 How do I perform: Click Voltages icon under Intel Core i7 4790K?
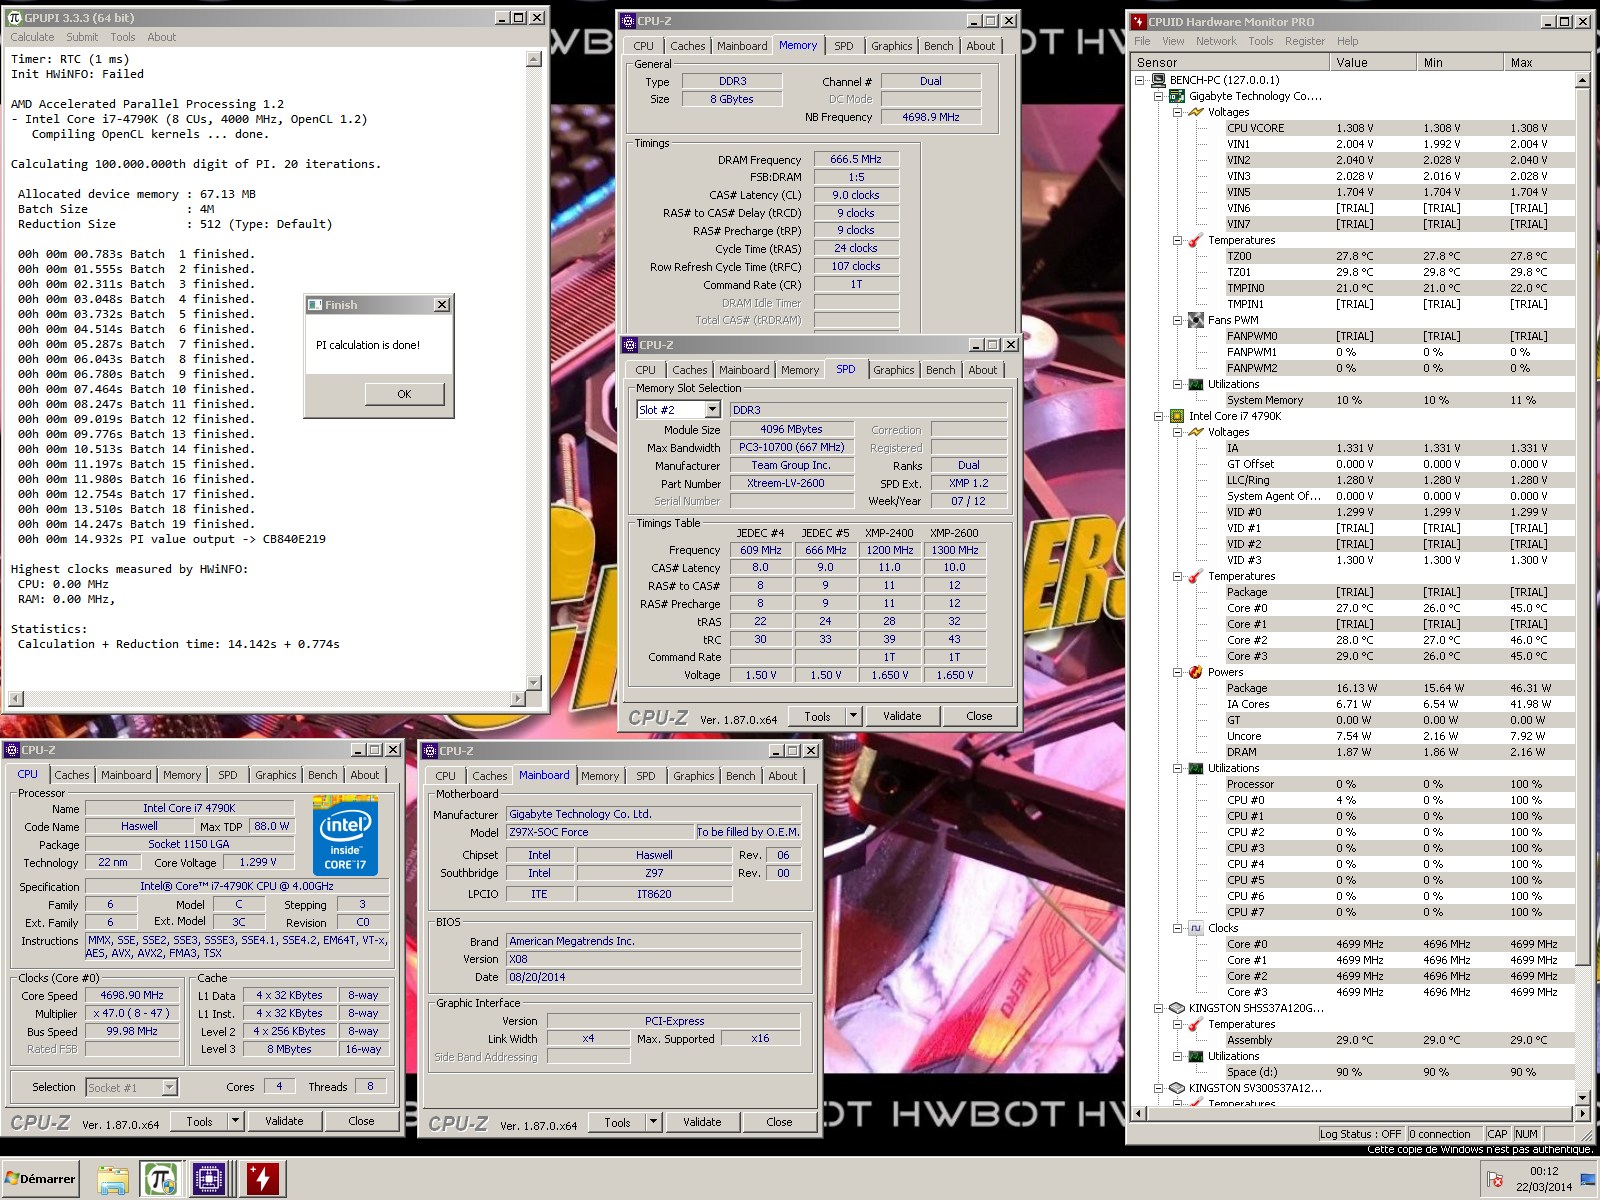1195,432
